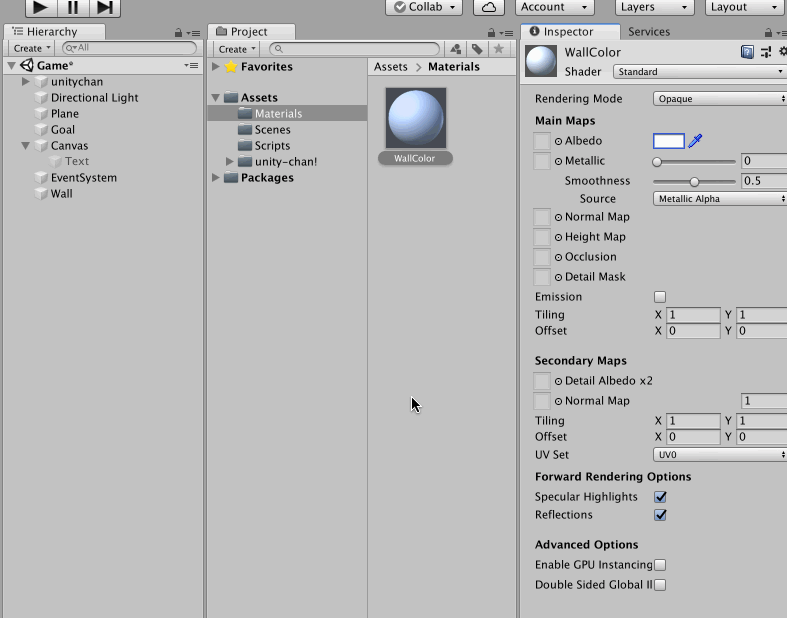Select the Text child object
Screen dimensions: 787x618
tap(76, 161)
